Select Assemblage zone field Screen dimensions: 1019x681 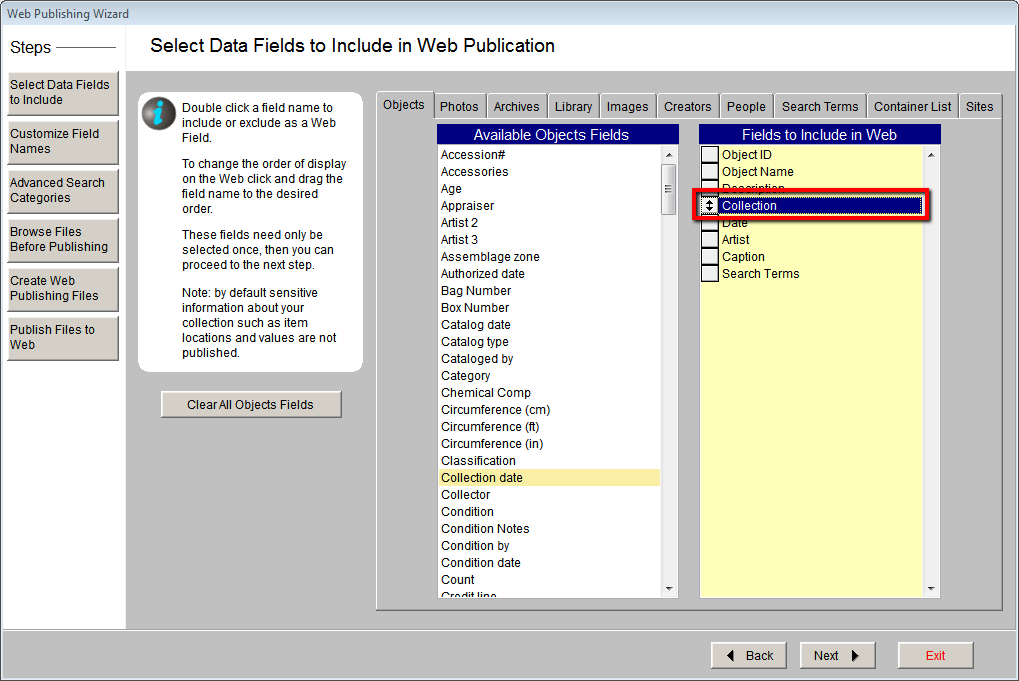pyautogui.click(x=550, y=257)
